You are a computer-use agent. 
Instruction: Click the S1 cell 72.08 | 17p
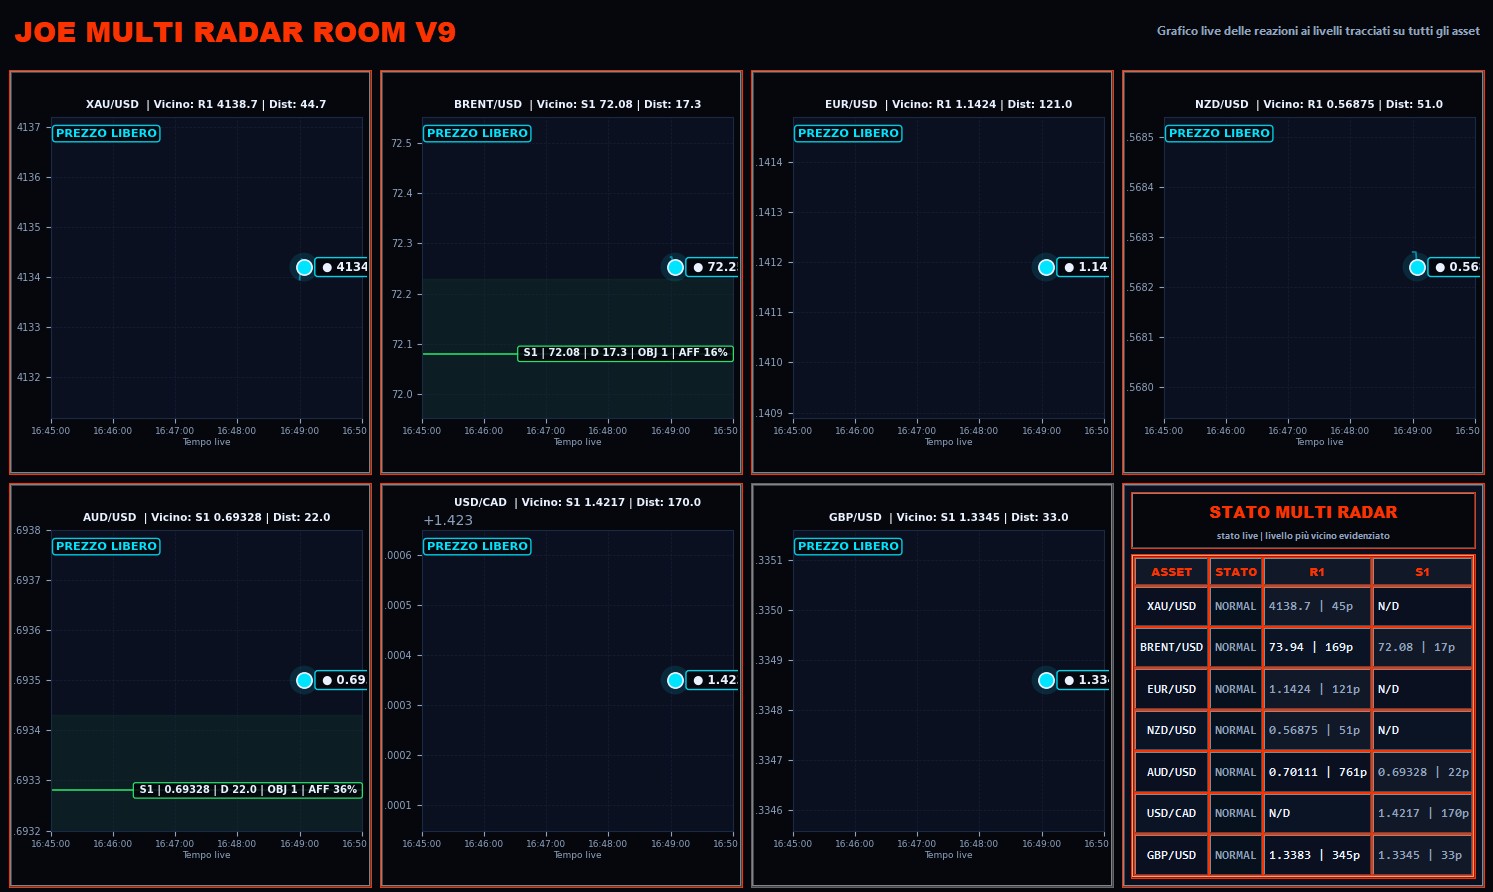[1422, 647]
